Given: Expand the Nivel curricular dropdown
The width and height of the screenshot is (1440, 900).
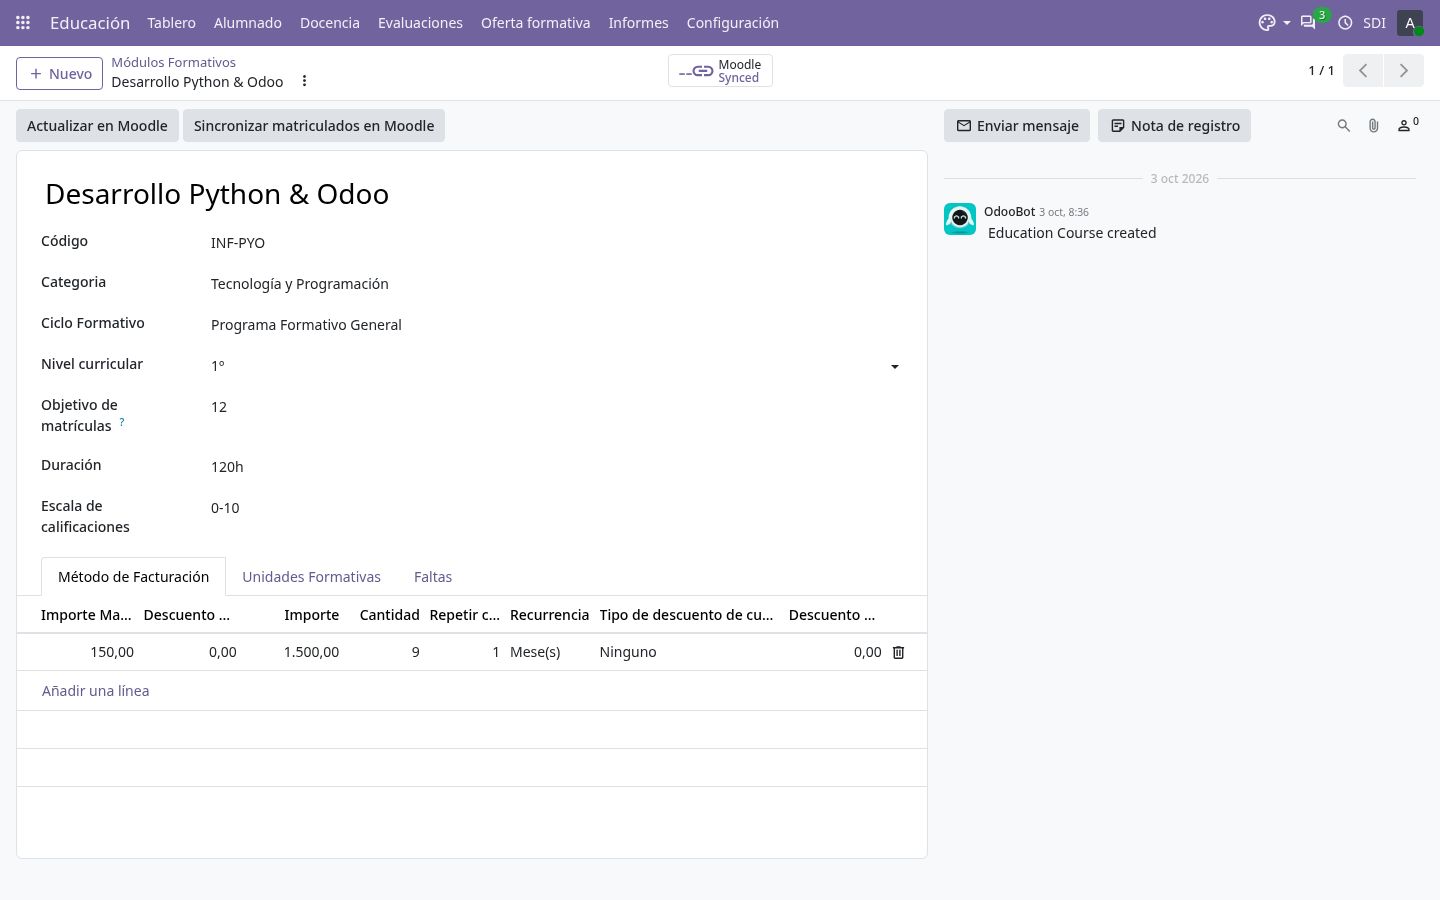Looking at the screenshot, I should (895, 367).
